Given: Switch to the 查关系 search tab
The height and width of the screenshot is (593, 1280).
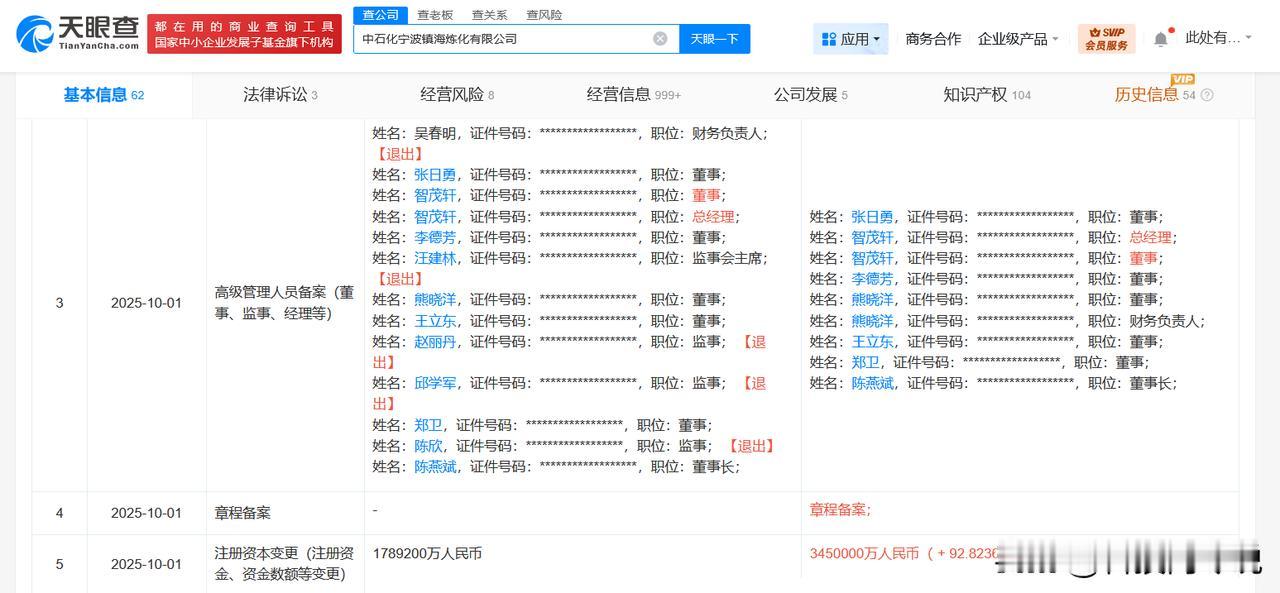Looking at the screenshot, I should [x=489, y=15].
